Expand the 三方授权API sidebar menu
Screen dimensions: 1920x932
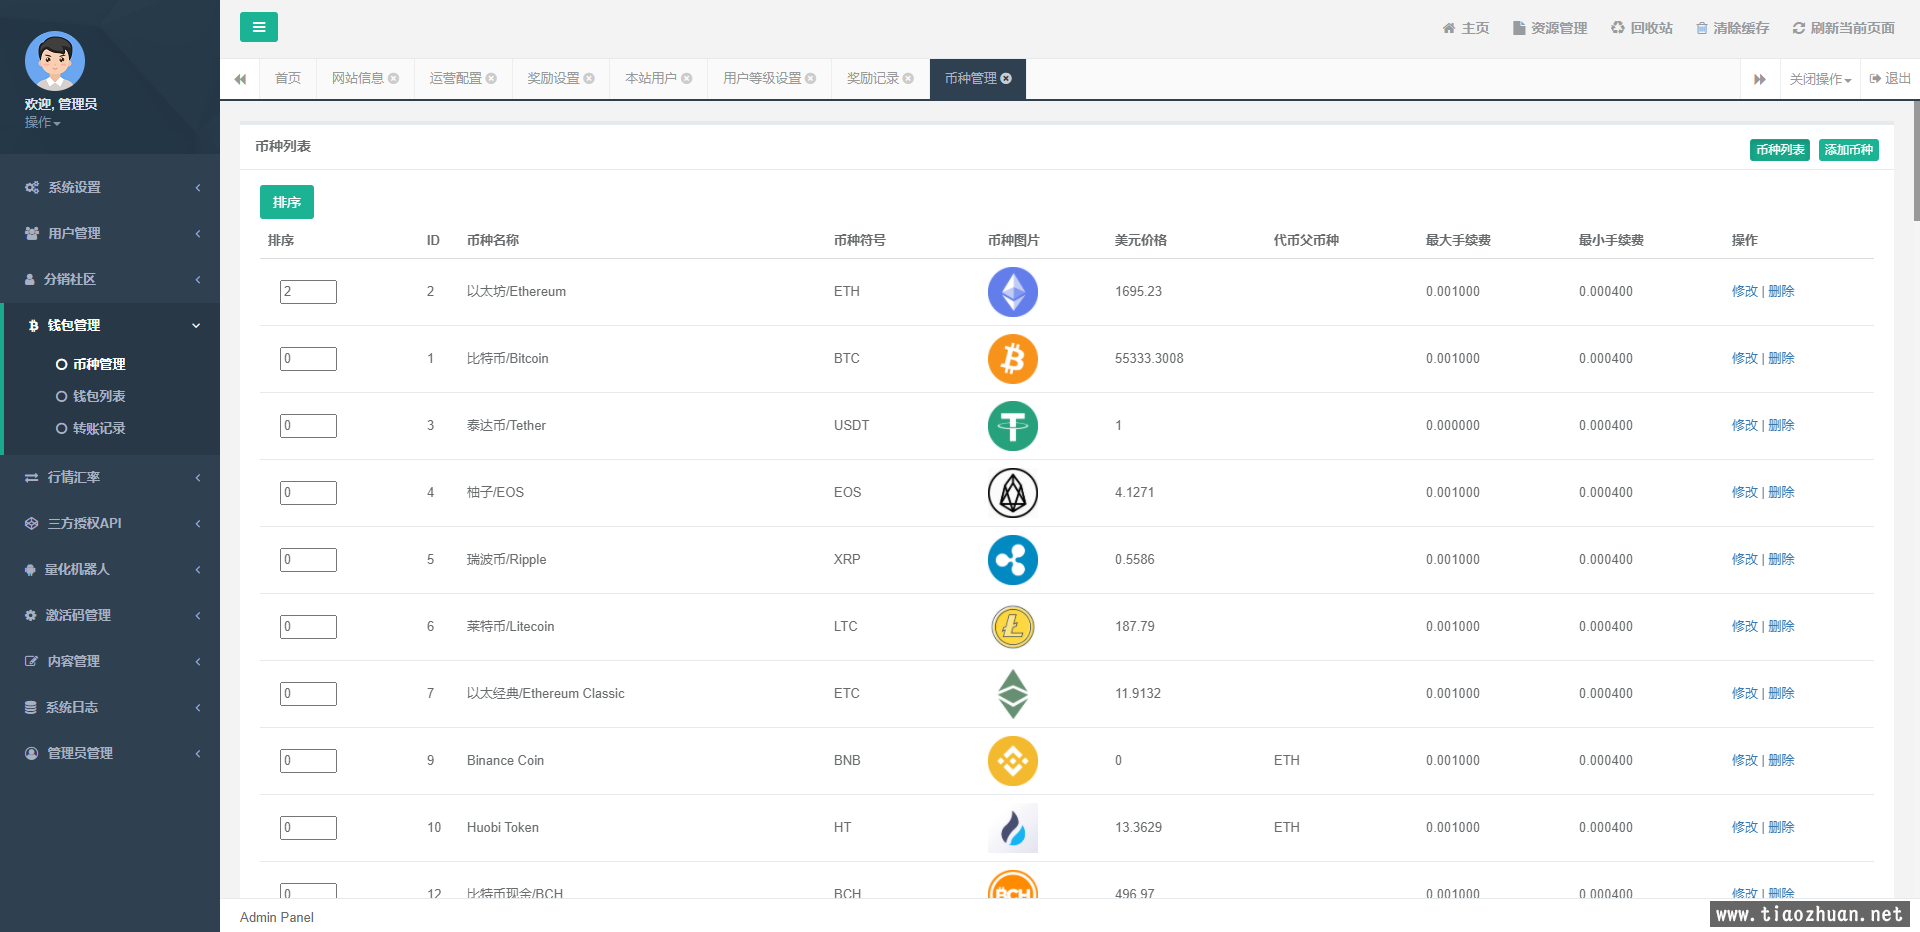coord(110,523)
